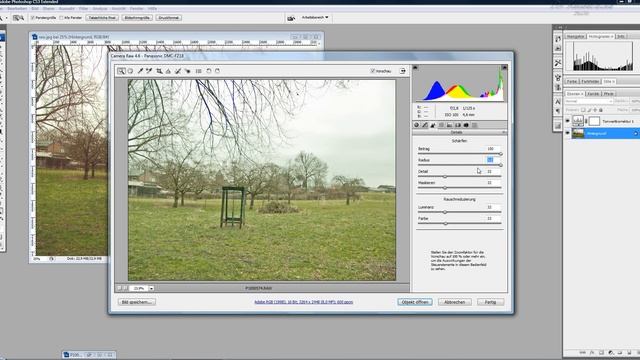Toggle the Alle Fenster checkbox
The image size is (640, 360).
tap(61, 18)
